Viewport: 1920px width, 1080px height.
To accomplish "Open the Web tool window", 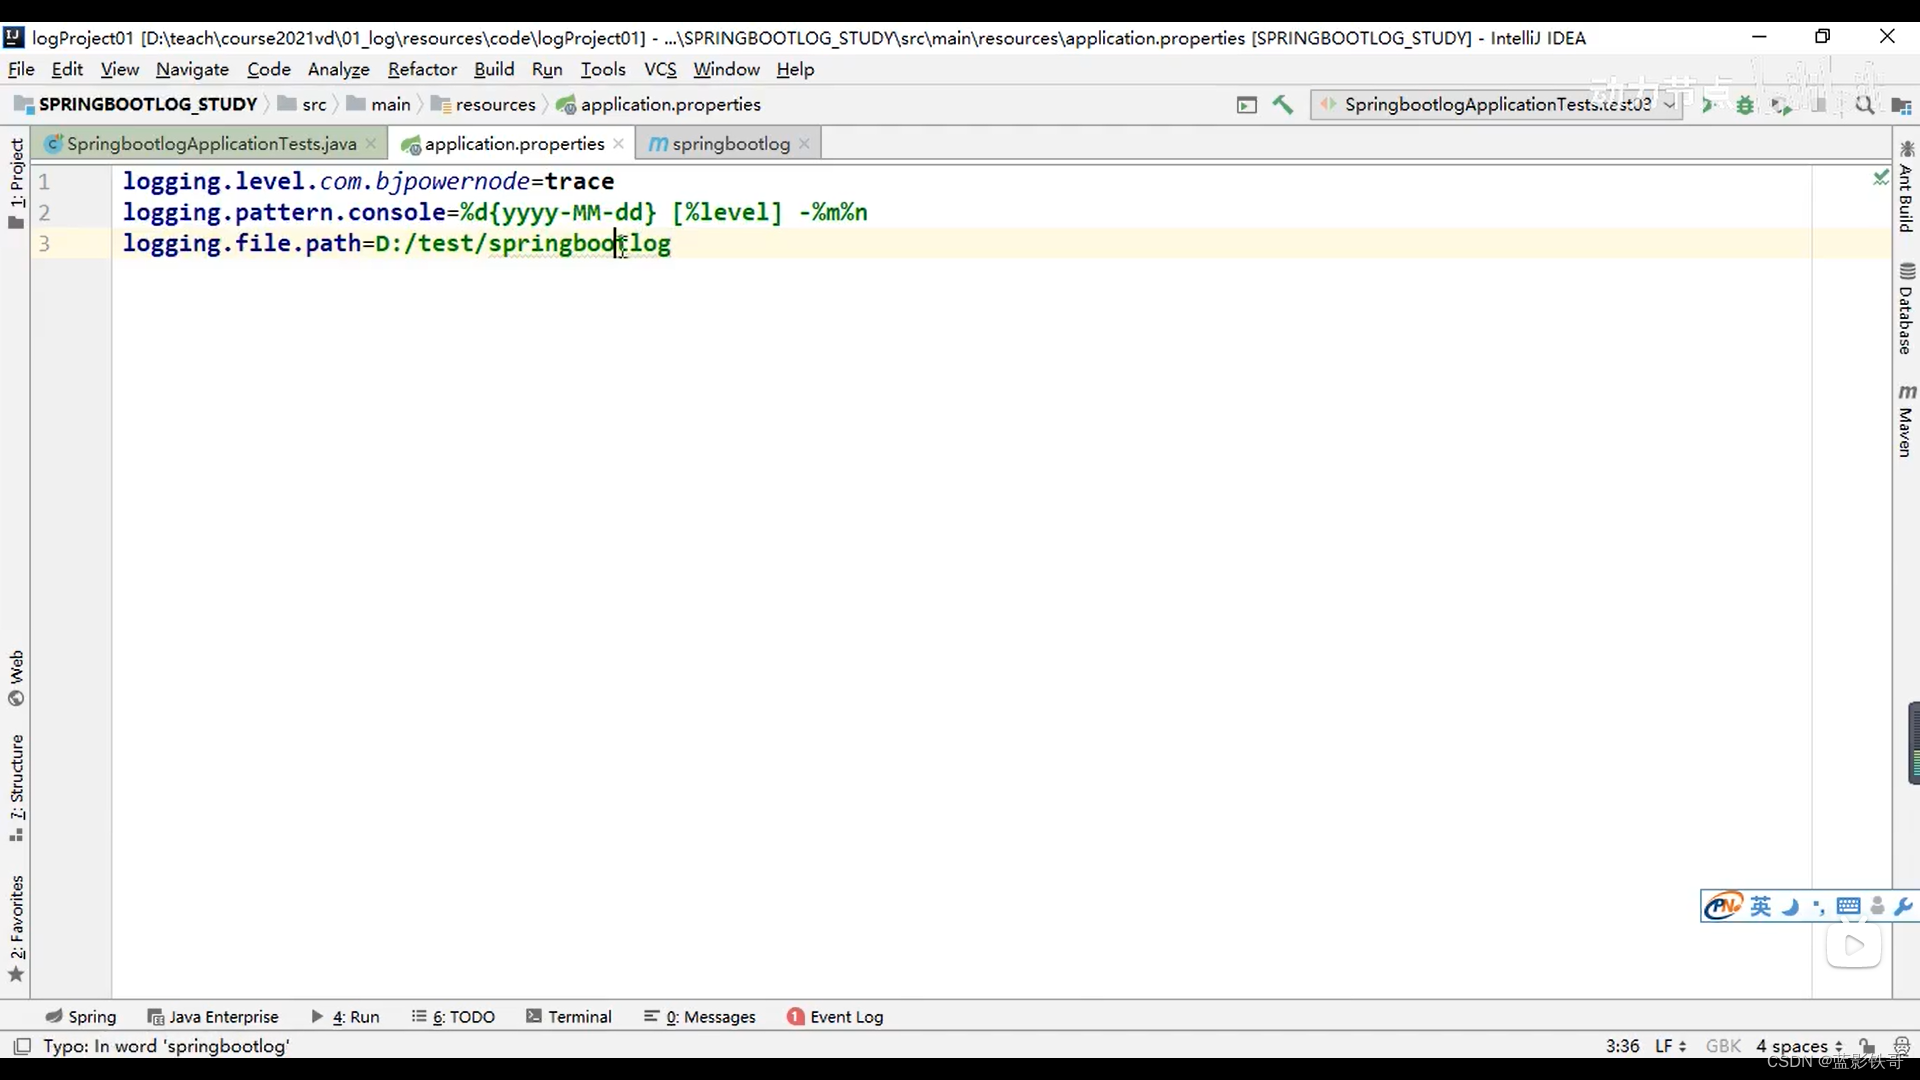I will 16,678.
